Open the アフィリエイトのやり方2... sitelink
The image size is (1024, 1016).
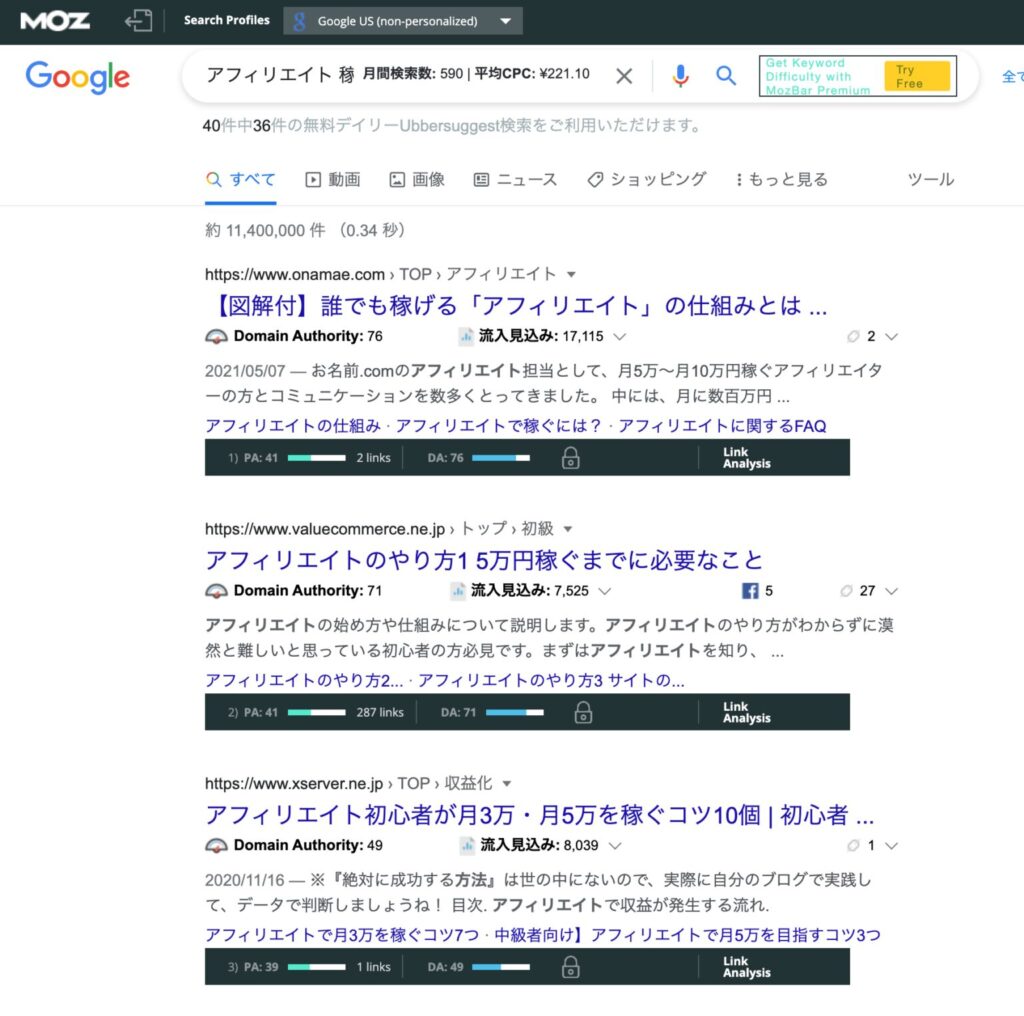pos(304,680)
